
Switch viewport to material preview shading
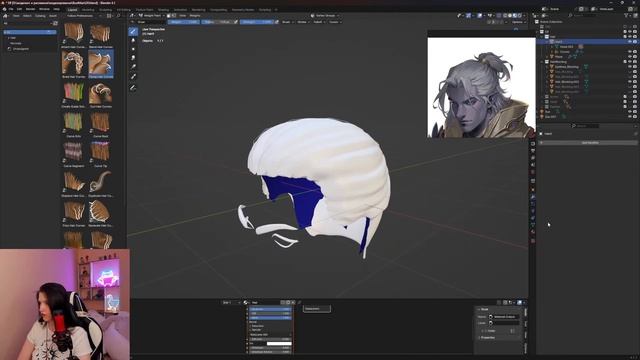tap(515, 16)
